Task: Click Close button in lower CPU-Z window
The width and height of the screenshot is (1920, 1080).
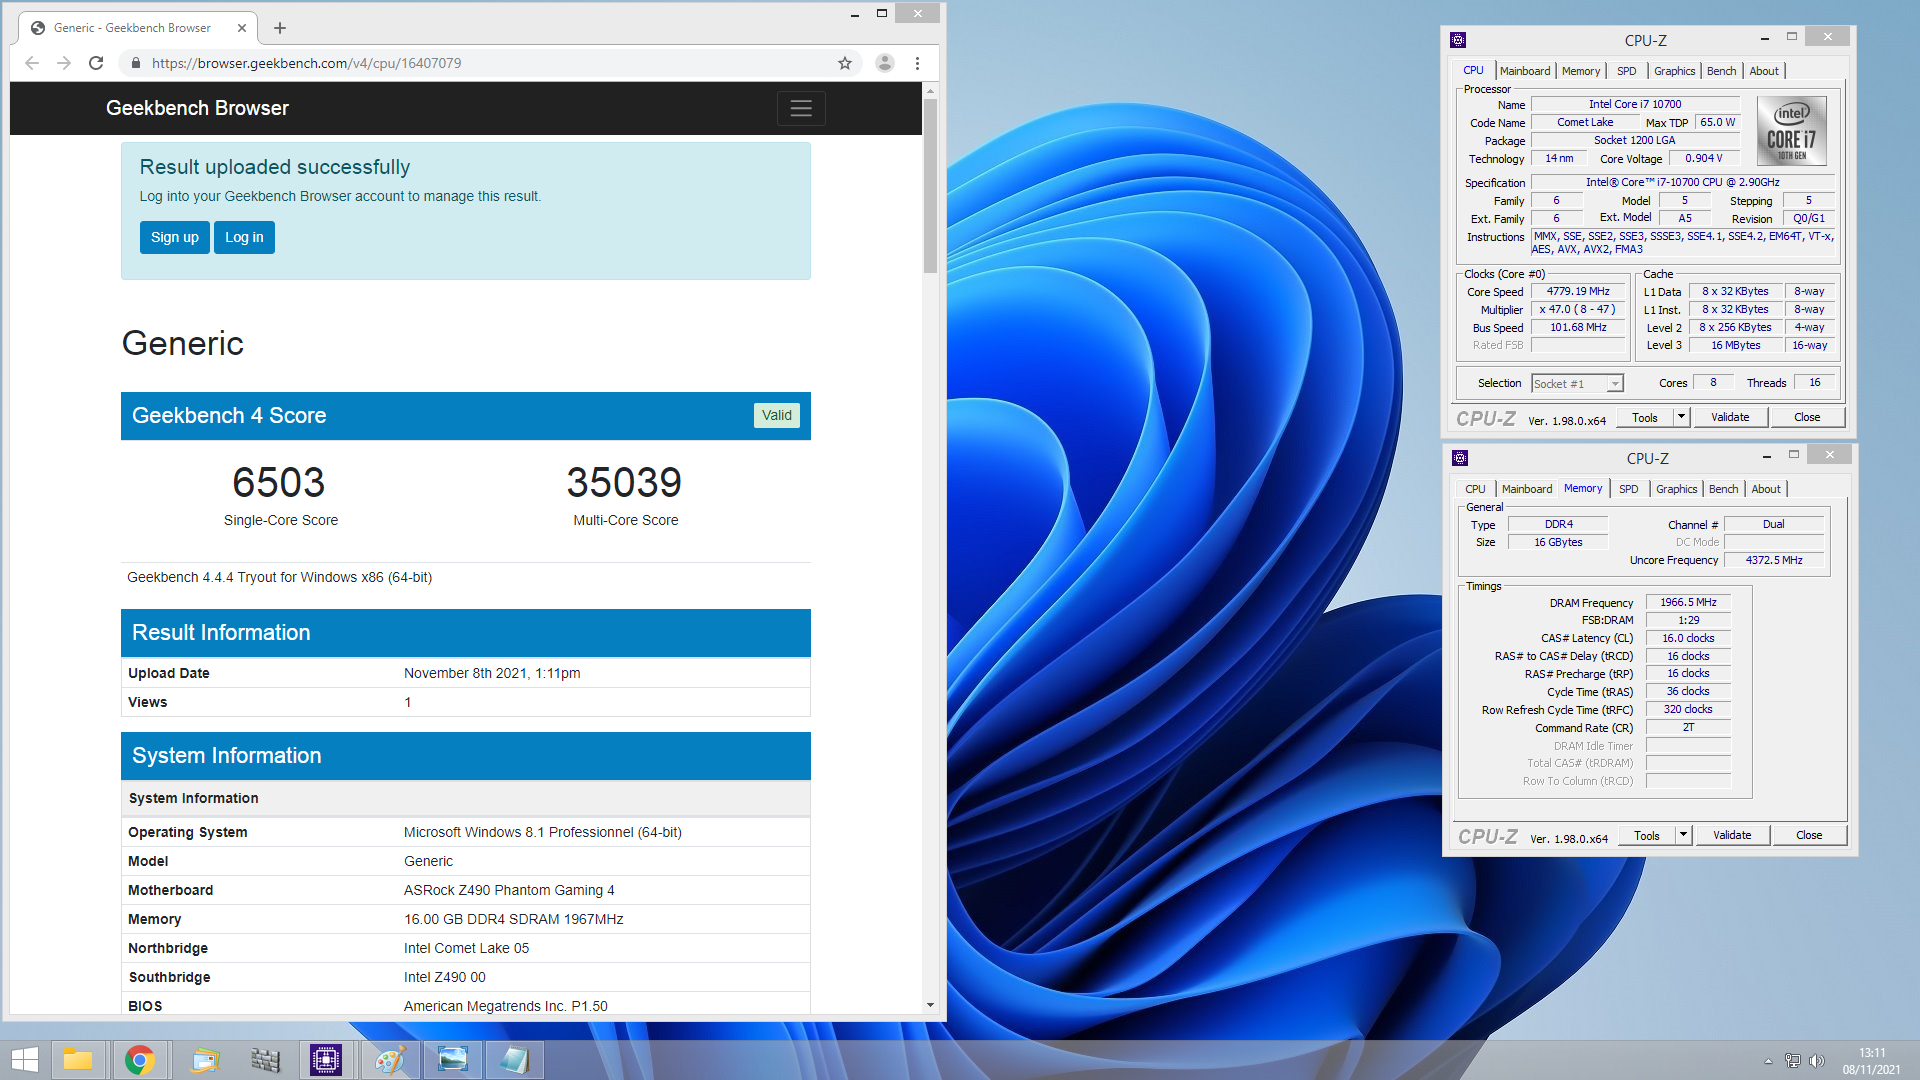Action: click(1809, 835)
